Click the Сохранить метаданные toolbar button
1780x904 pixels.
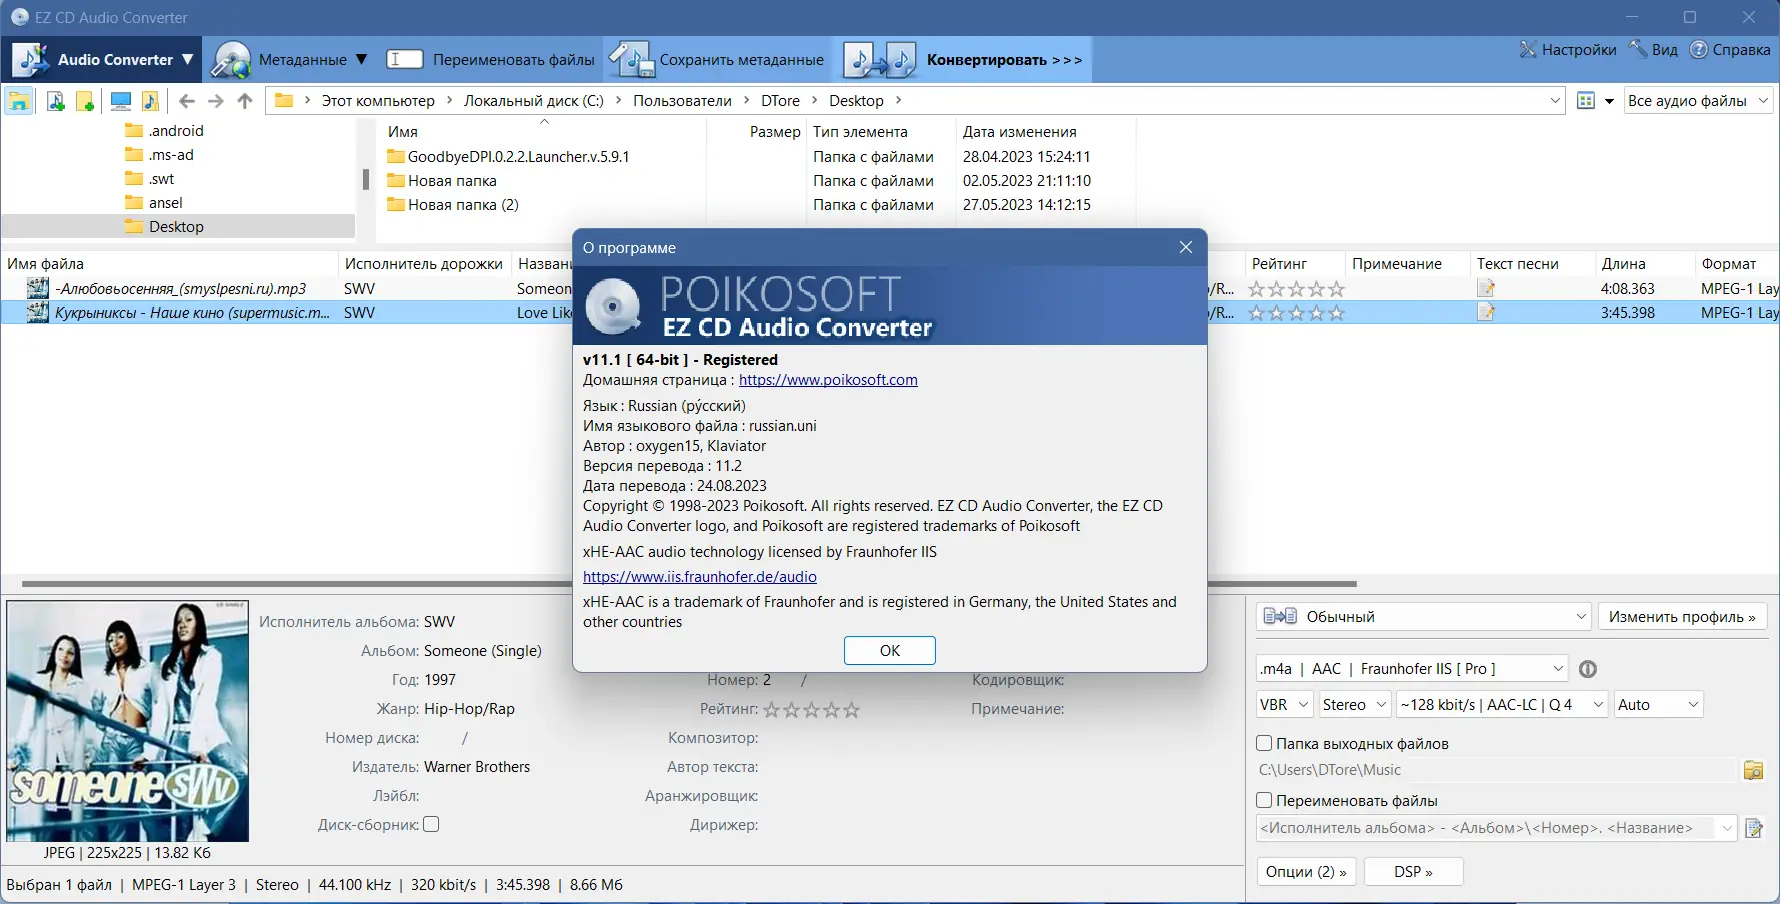coord(719,60)
